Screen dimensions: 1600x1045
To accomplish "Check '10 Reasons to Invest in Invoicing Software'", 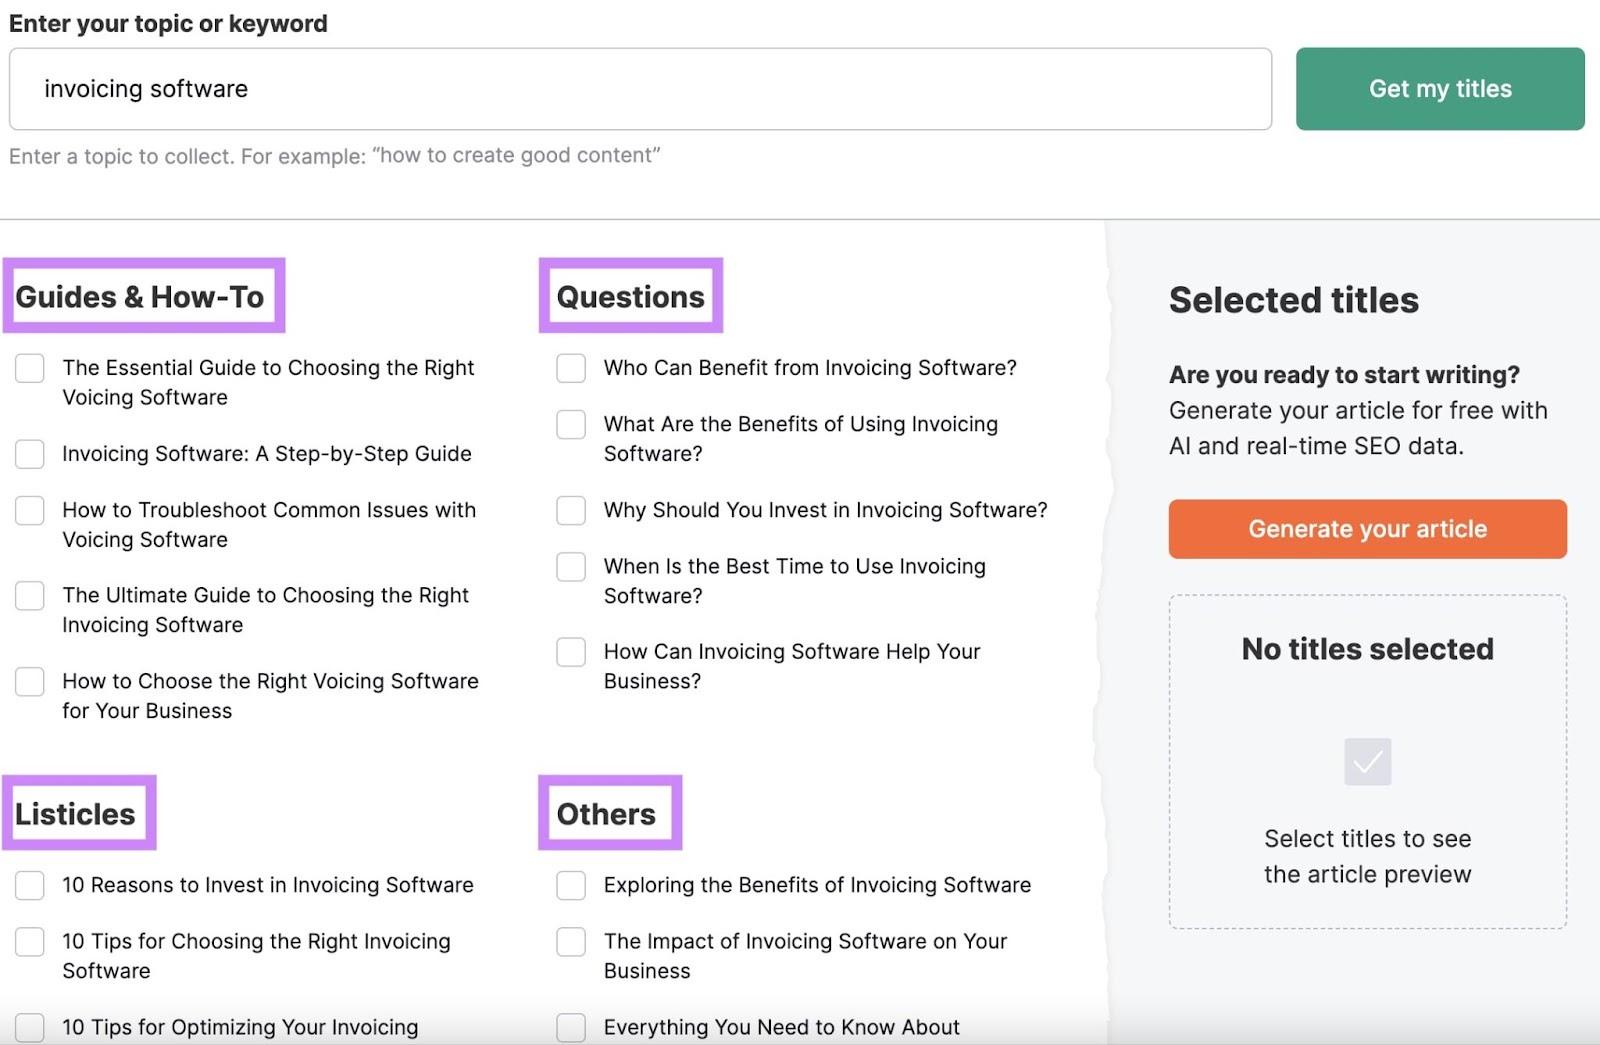I will coord(29,885).
